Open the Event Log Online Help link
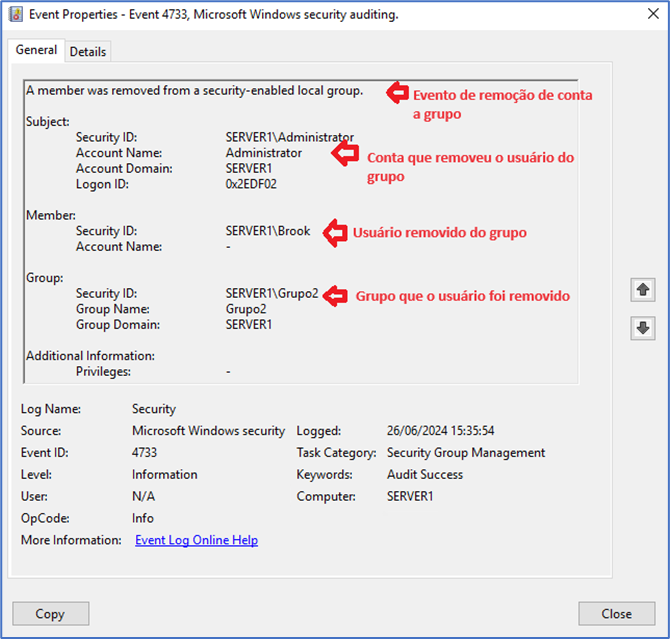This screenshot has width=670, height=639. click(x=196, y=540)
